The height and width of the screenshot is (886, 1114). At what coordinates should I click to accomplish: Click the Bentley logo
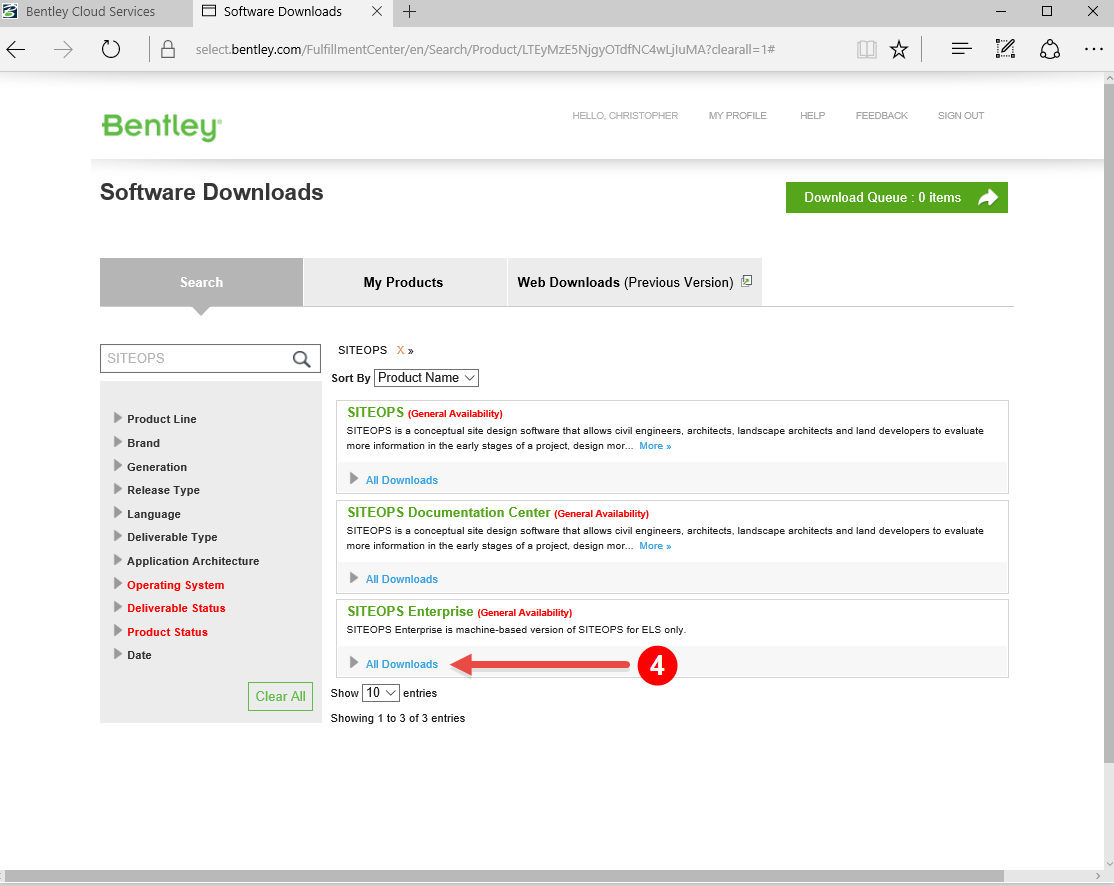pos(162,126)
